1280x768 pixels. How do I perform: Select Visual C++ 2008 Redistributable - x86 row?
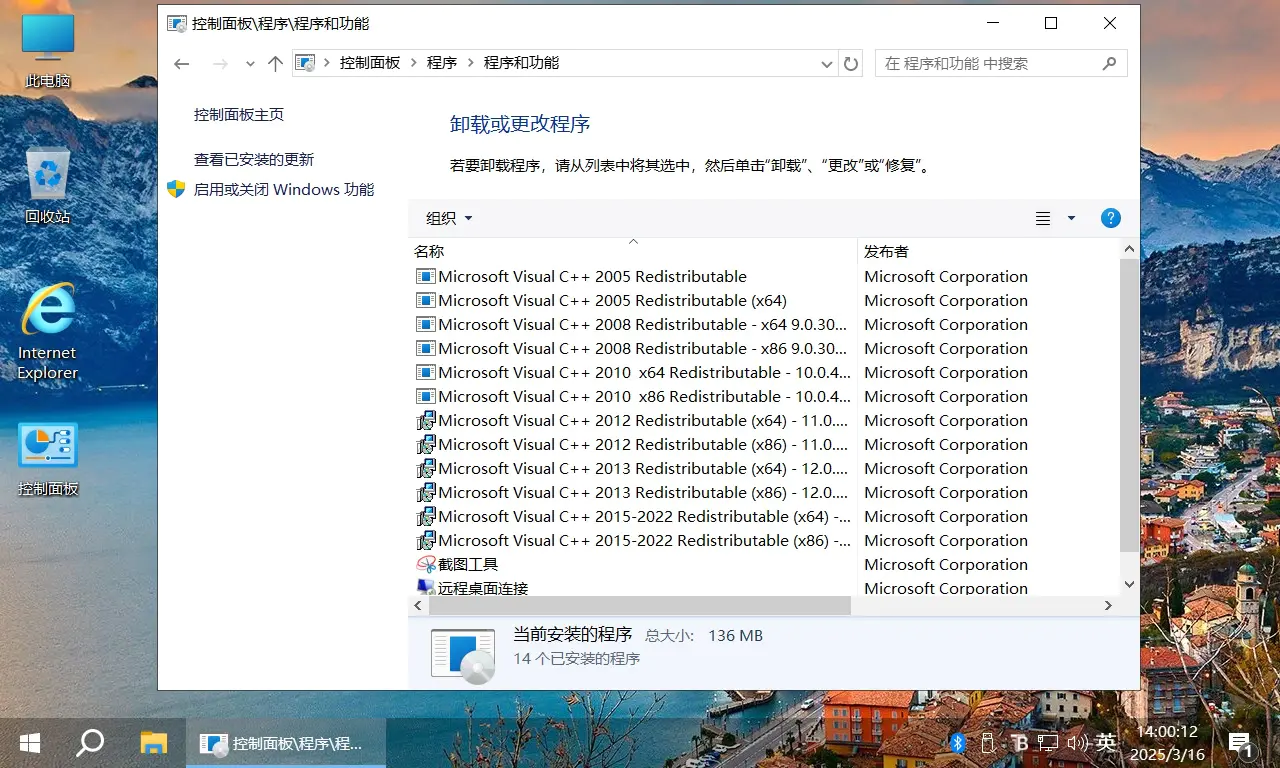click(x=764, y=348)
